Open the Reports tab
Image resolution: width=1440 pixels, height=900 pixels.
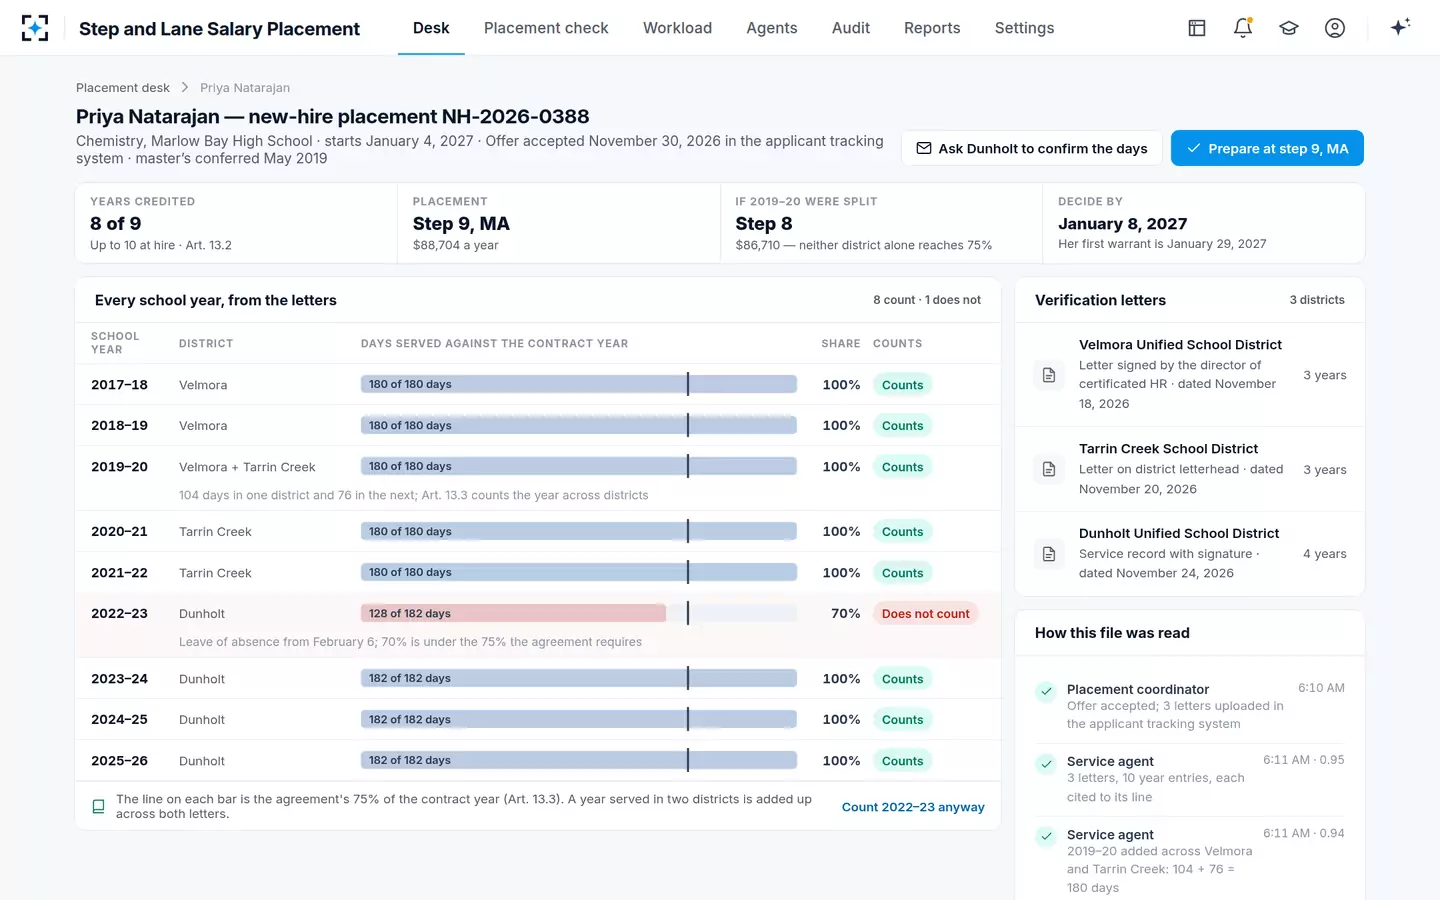[932, 28]
